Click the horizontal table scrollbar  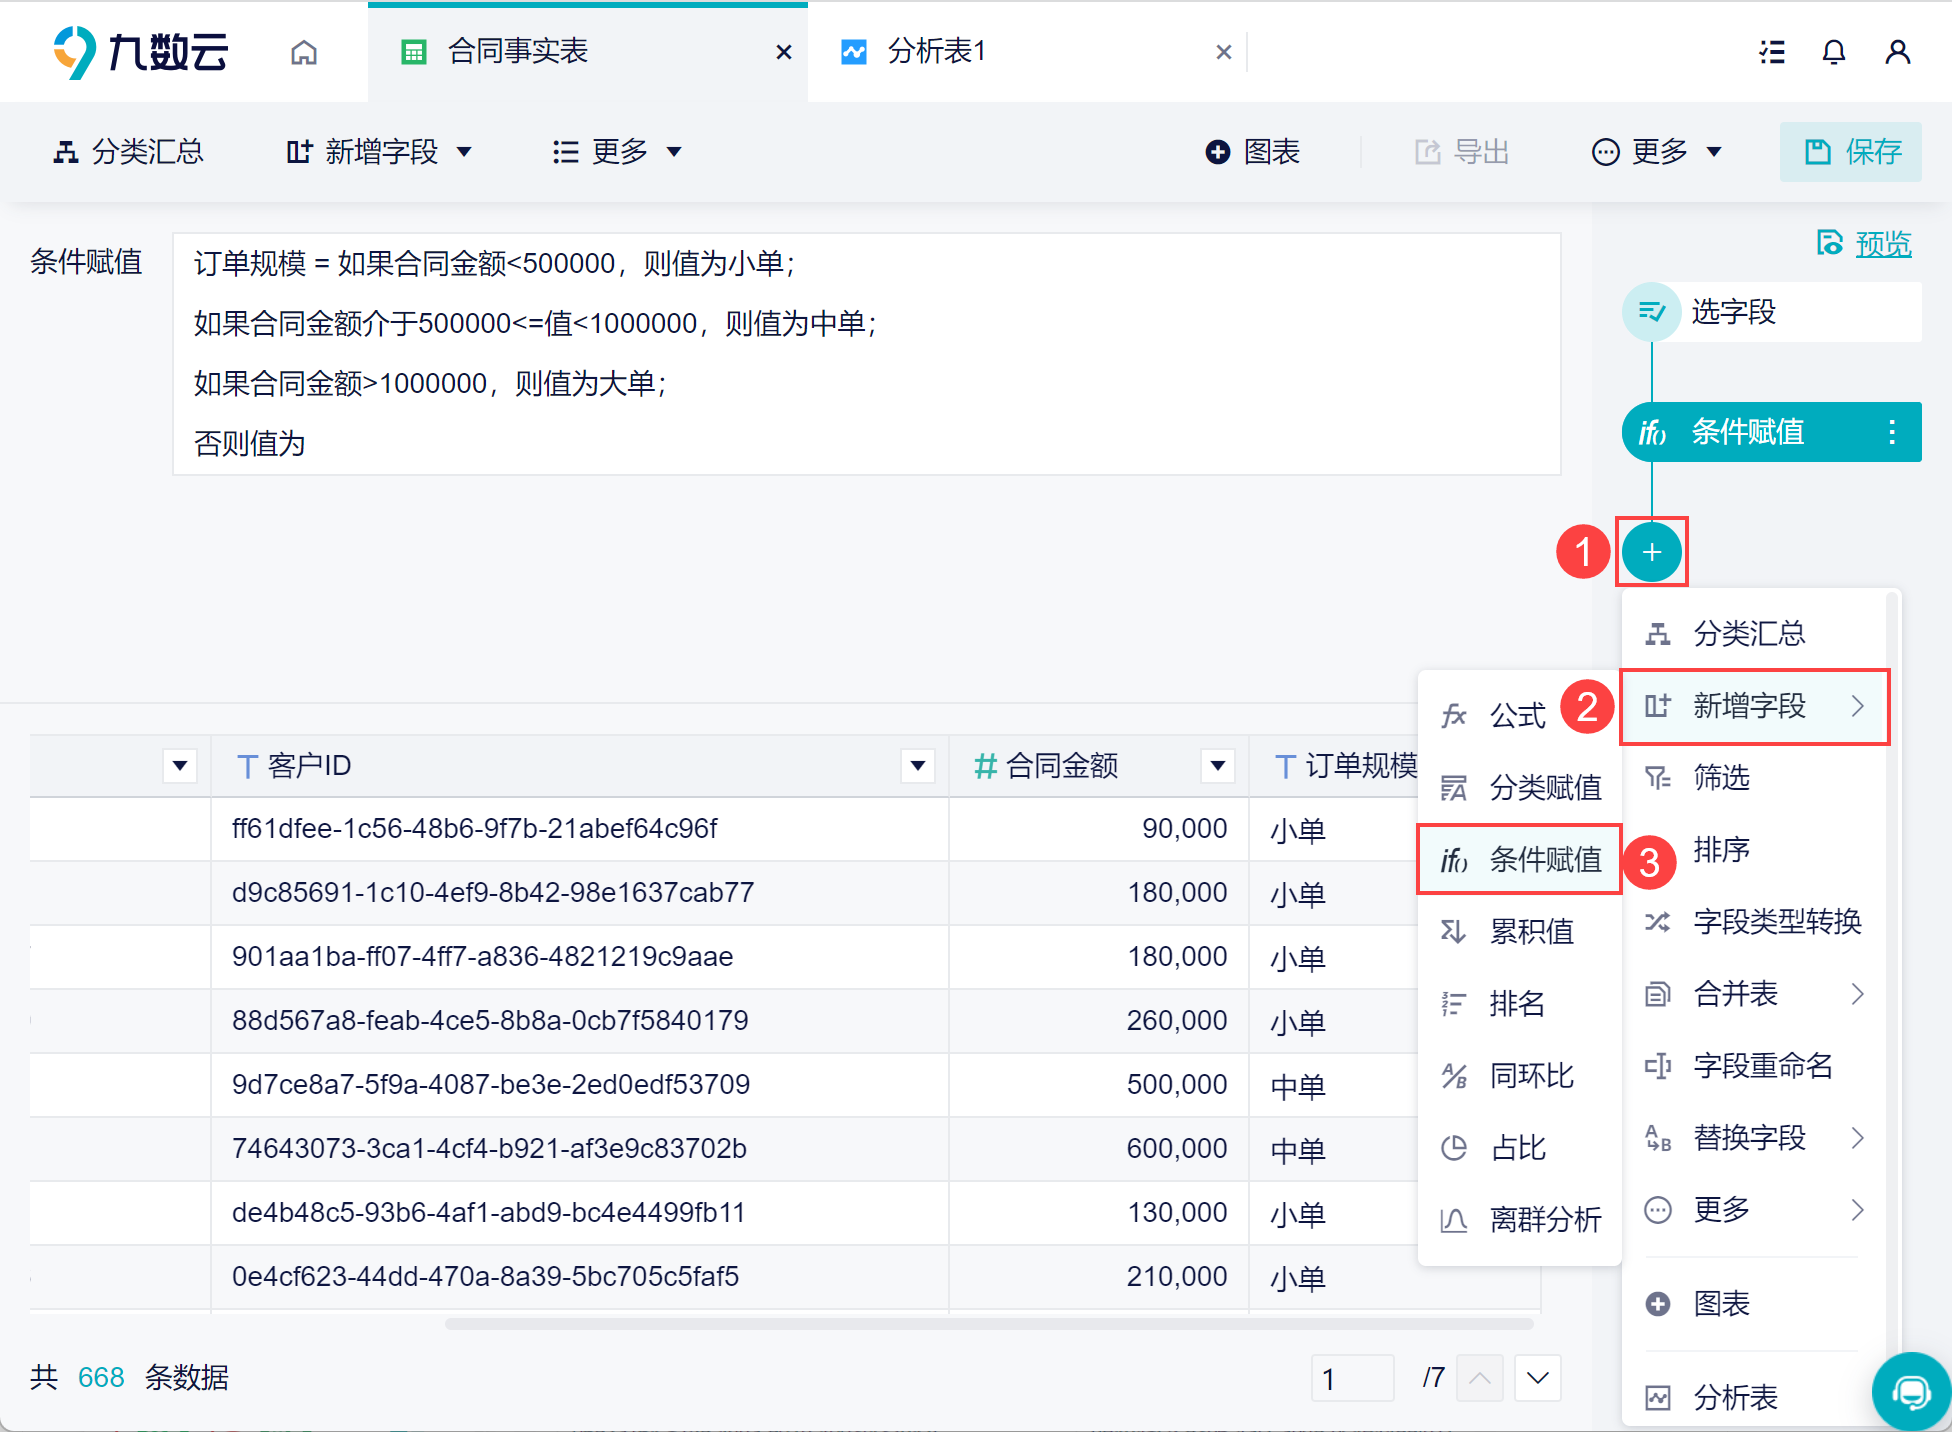click(988, 1324)
